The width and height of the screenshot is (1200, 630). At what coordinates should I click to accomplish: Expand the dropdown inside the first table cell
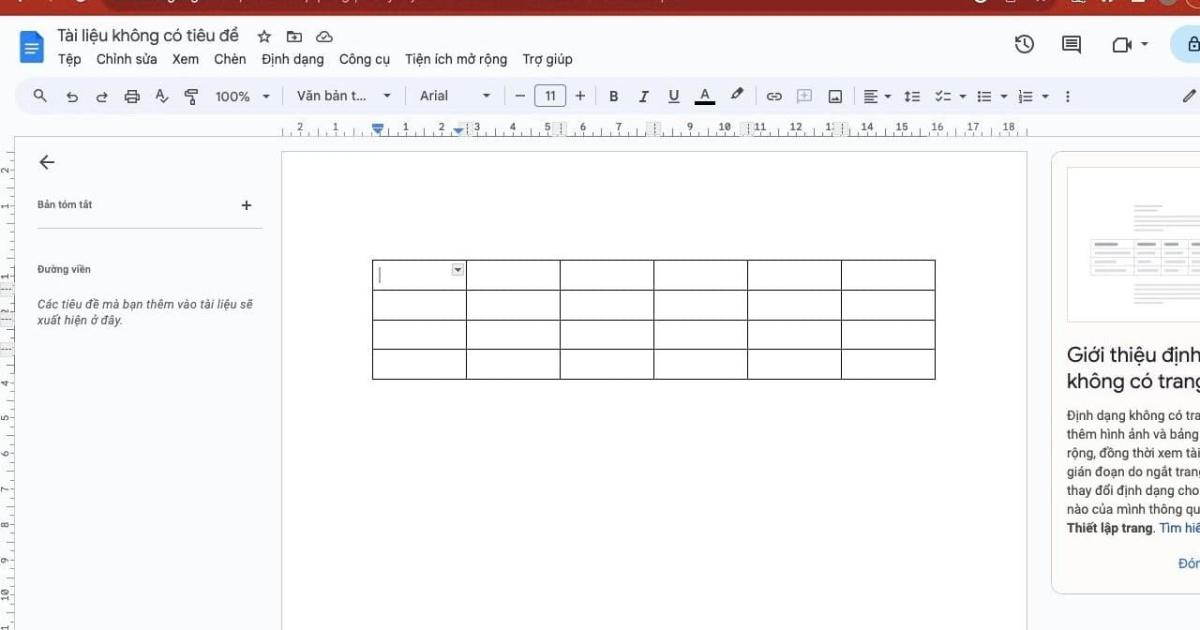point(456,270)
